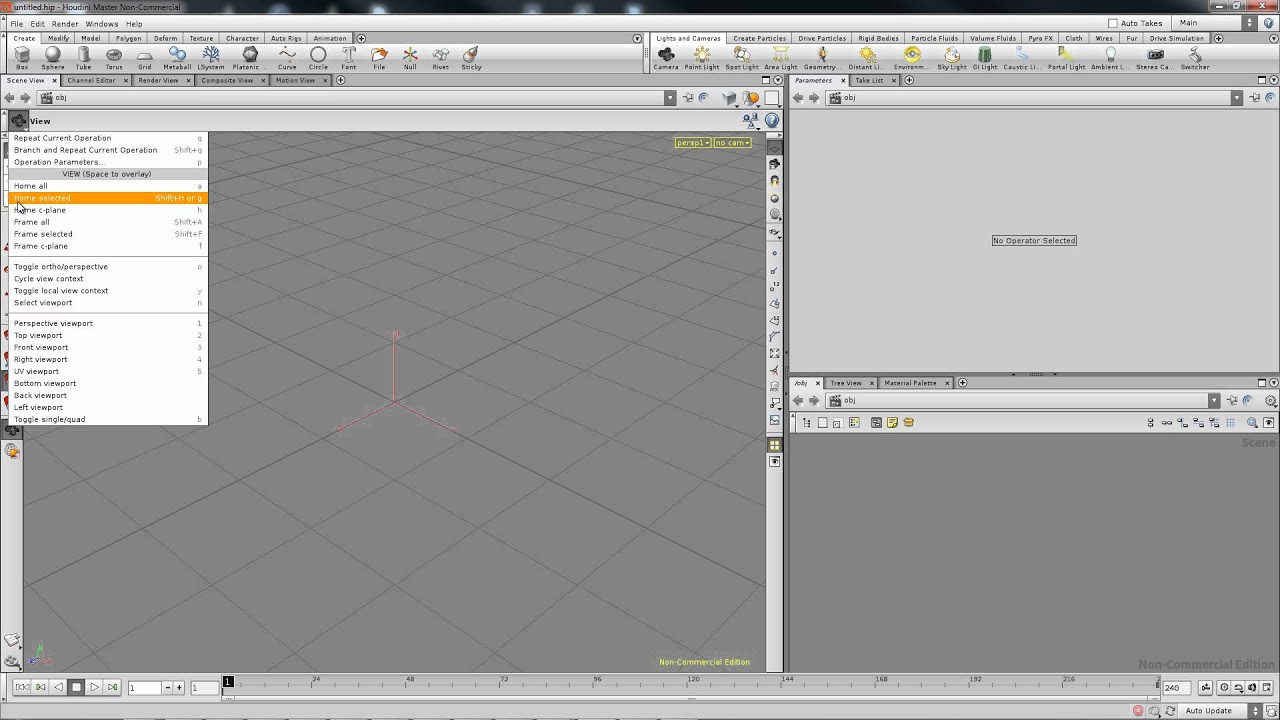Switch to the Pyro FX shelf tab
Screen dimensions: 1280x720
click(1040, 38)
